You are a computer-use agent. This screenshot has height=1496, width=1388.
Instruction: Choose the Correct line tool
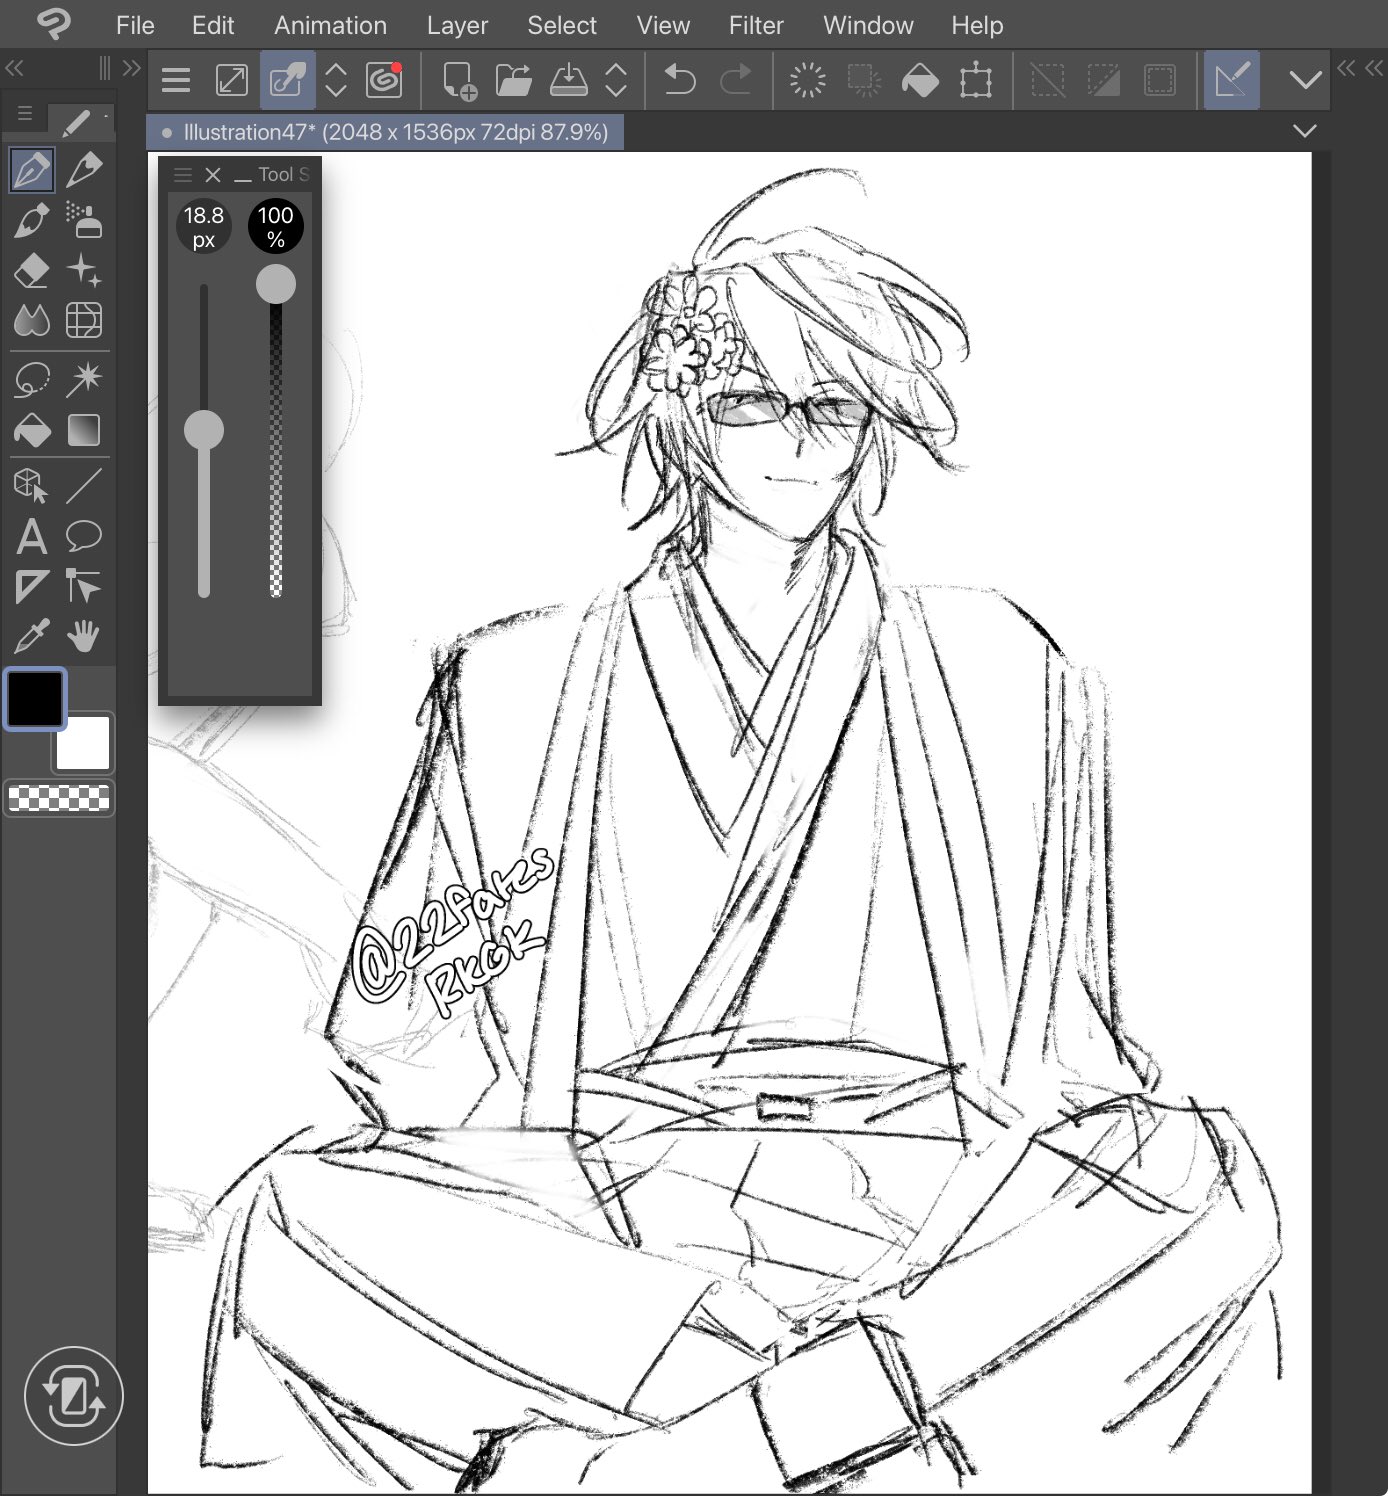click(84, 586)
